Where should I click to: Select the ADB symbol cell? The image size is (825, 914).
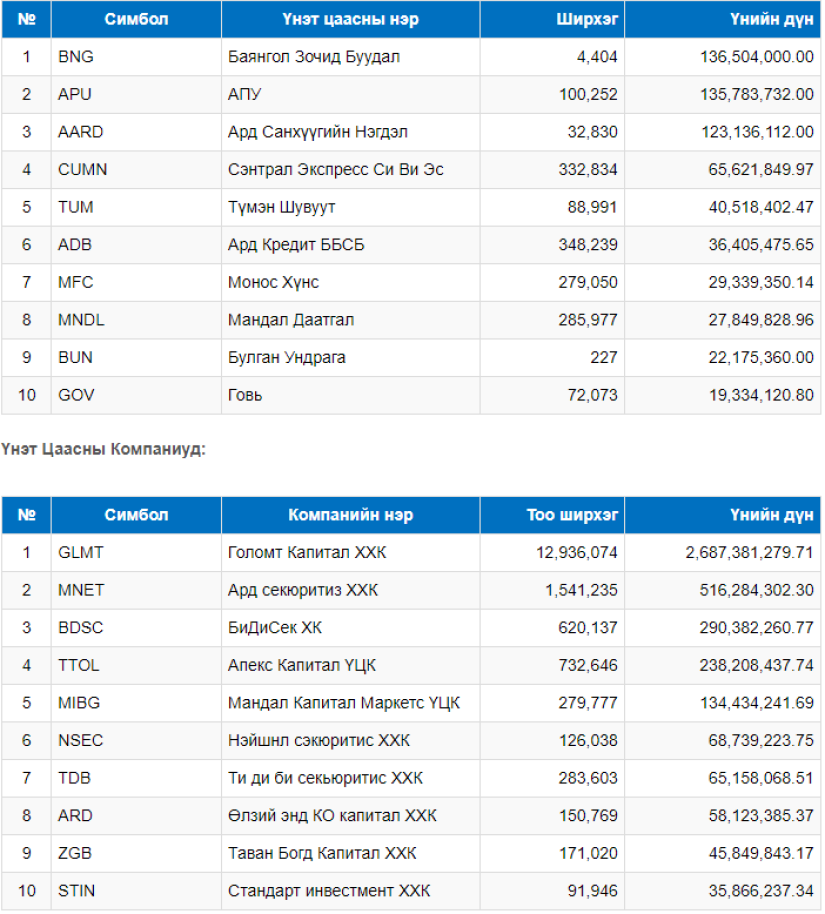click(x=136, y=245)
